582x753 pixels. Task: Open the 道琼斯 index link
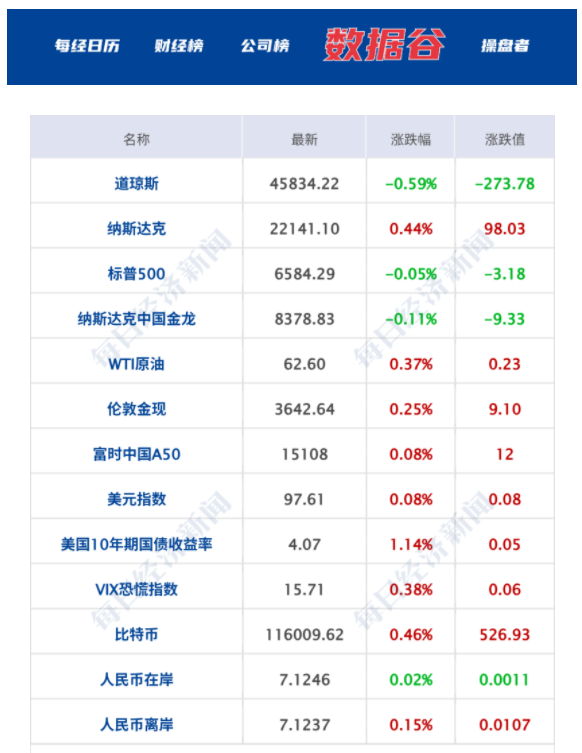point(136,183)
